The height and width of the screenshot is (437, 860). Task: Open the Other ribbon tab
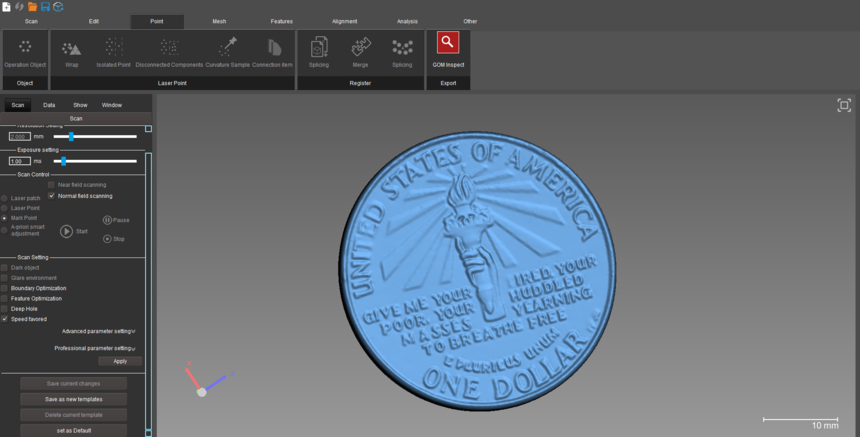pyautogui.click(x=470, y=21)
